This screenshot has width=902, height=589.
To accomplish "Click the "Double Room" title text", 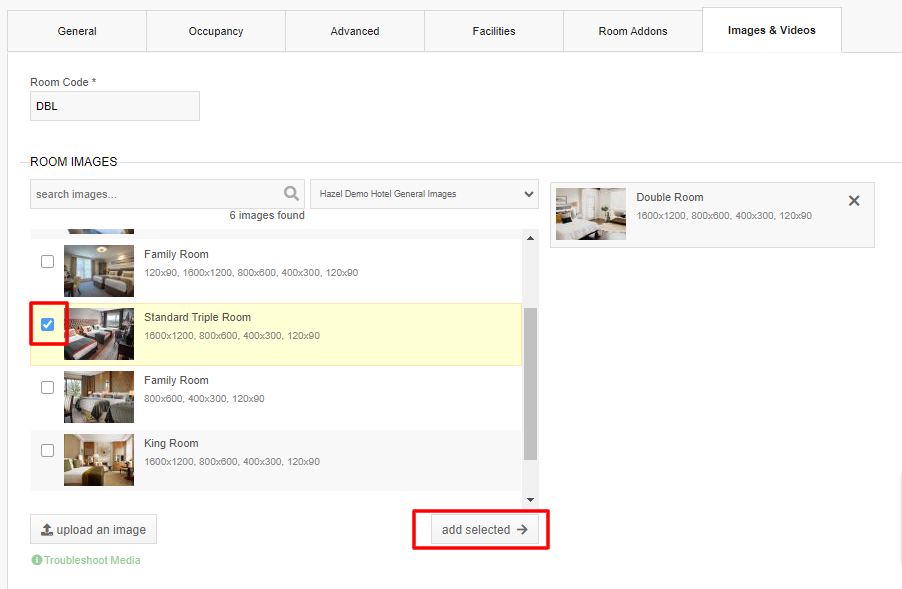I will tap(670, 197).
